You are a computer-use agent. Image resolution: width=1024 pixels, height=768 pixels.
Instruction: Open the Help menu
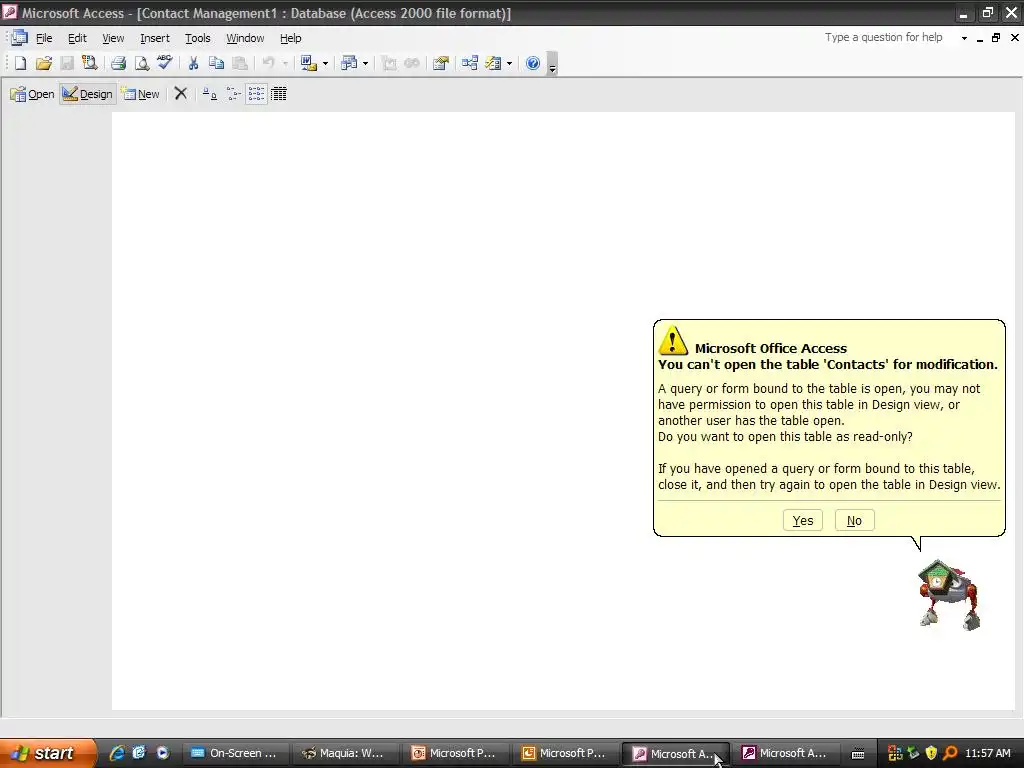(291, 38)
